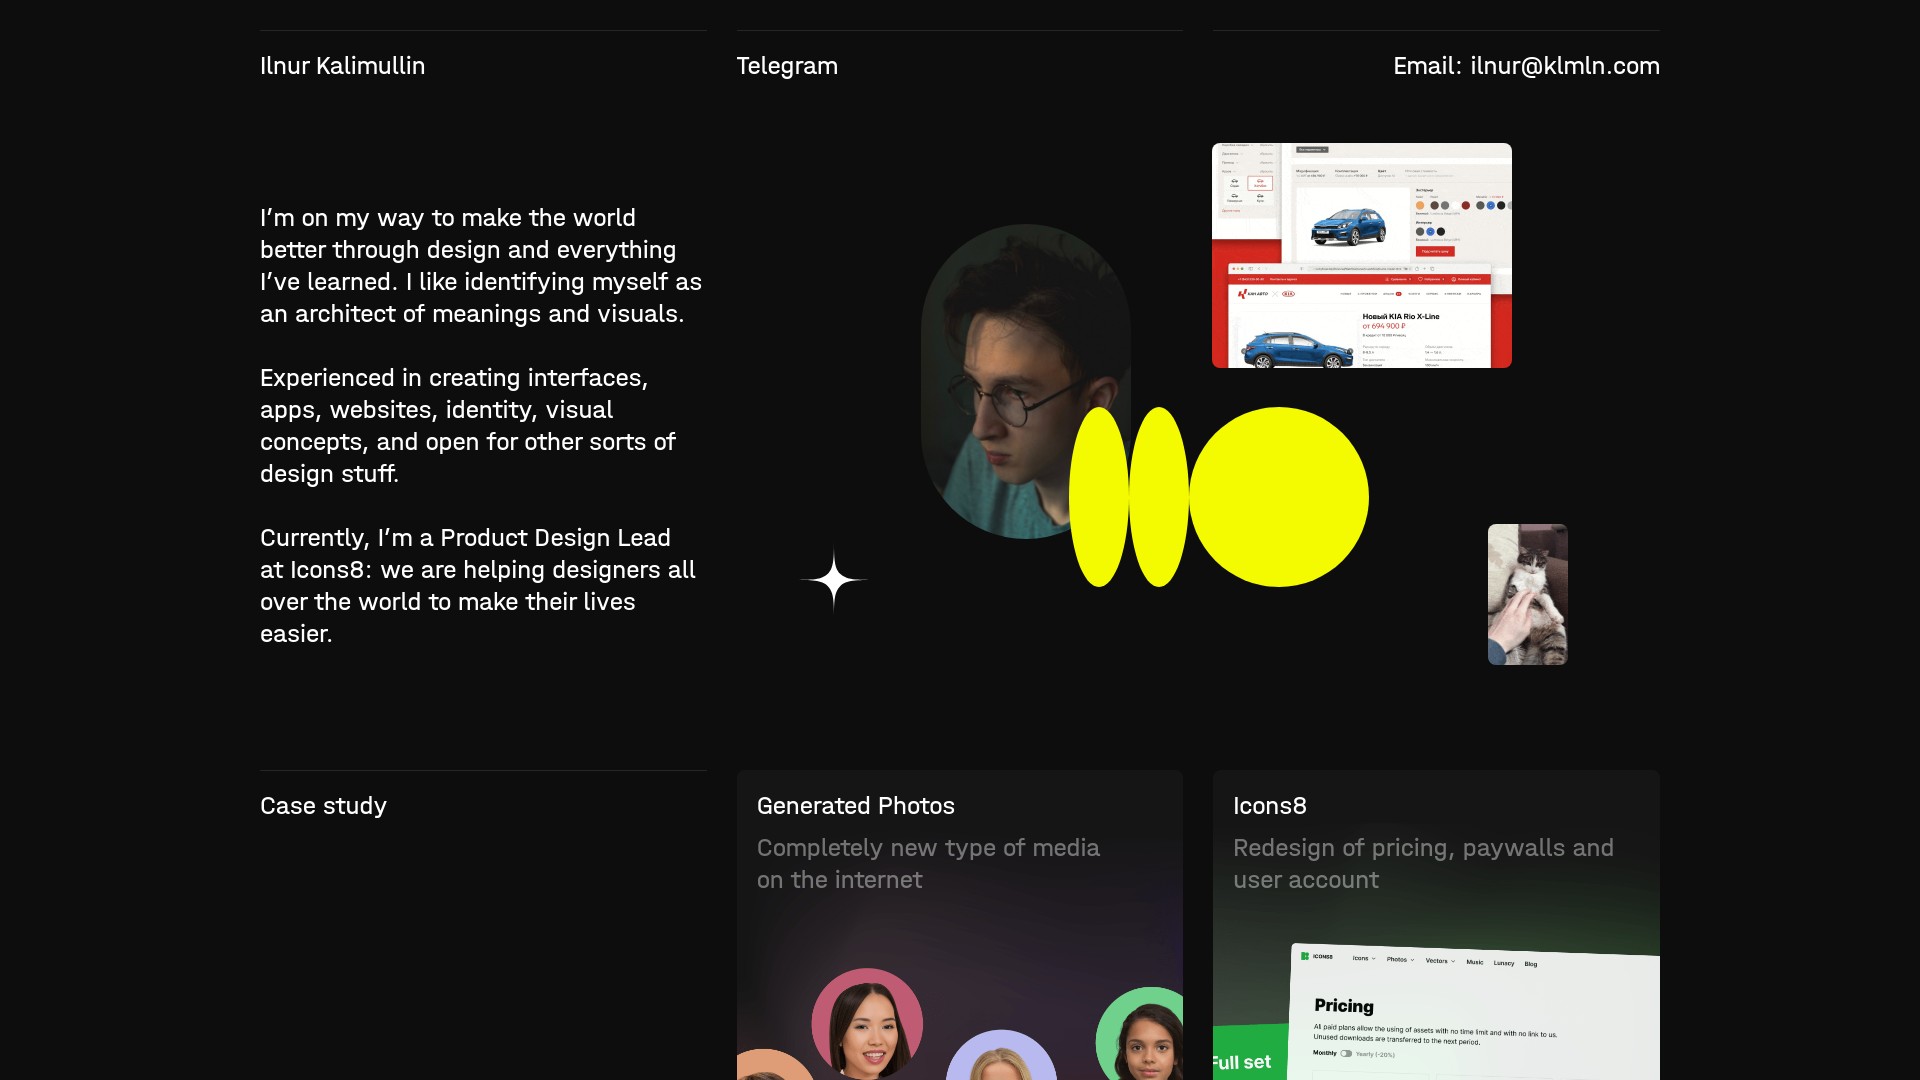
Task: Click the orange circle avatar at card corner
Action: point(768,1066)
